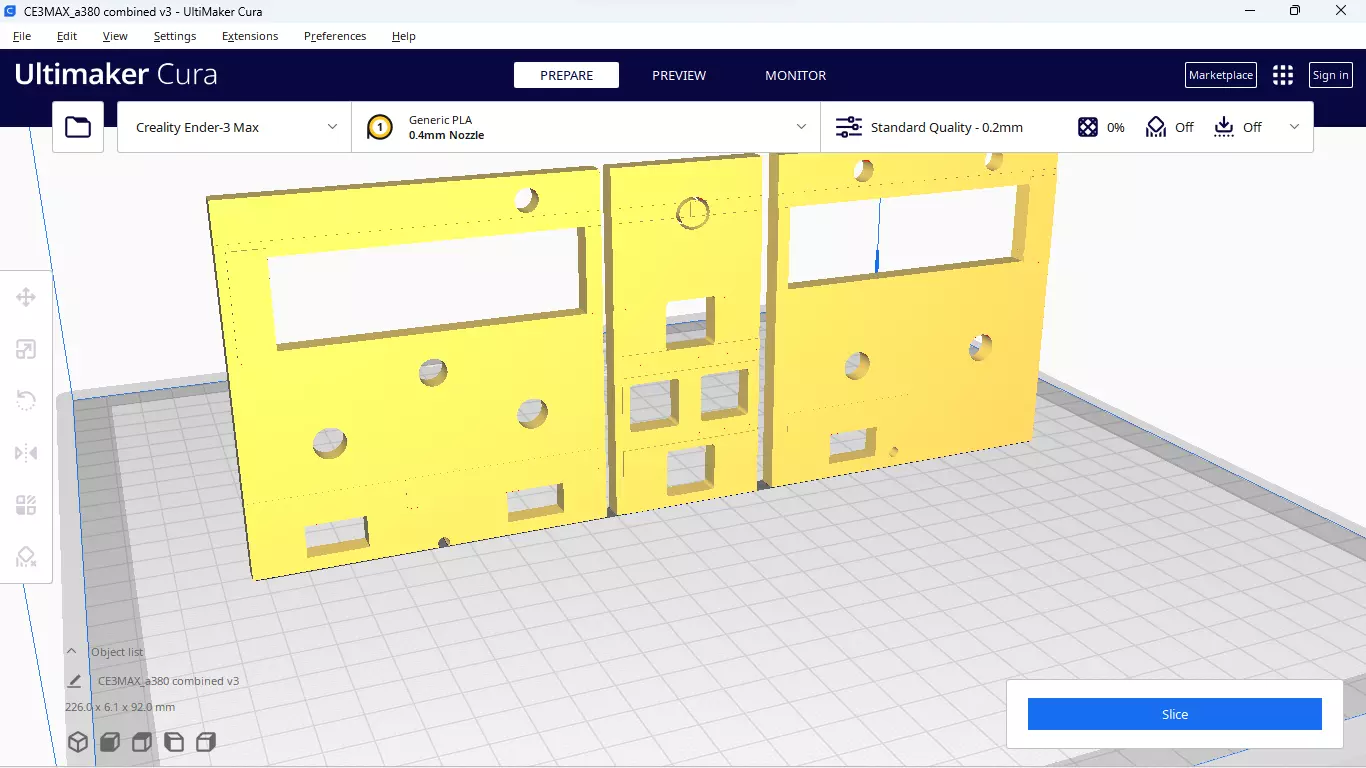The height and width of the screenshot is (768, 1366).
Task: Click the print settings sliders icon
Action: coord(848,127)
